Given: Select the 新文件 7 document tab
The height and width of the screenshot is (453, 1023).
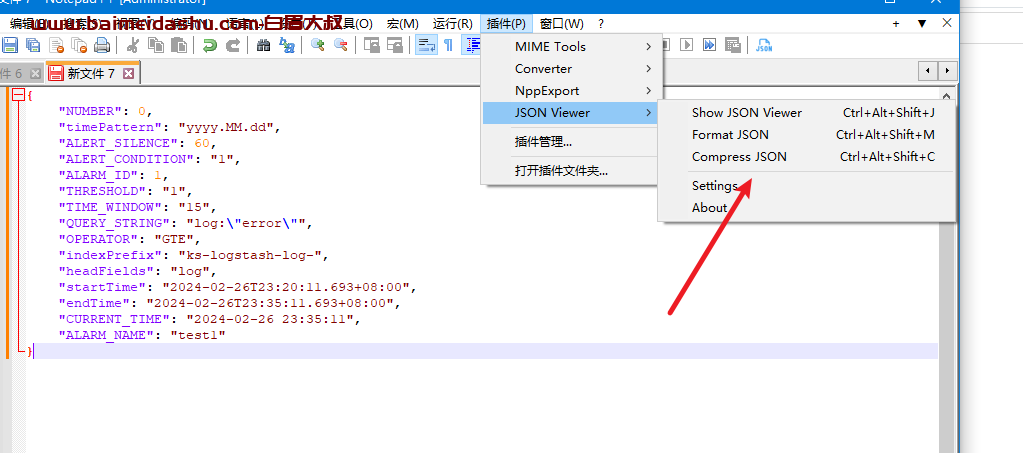Looking at the screenshot, I should [91, 73].
